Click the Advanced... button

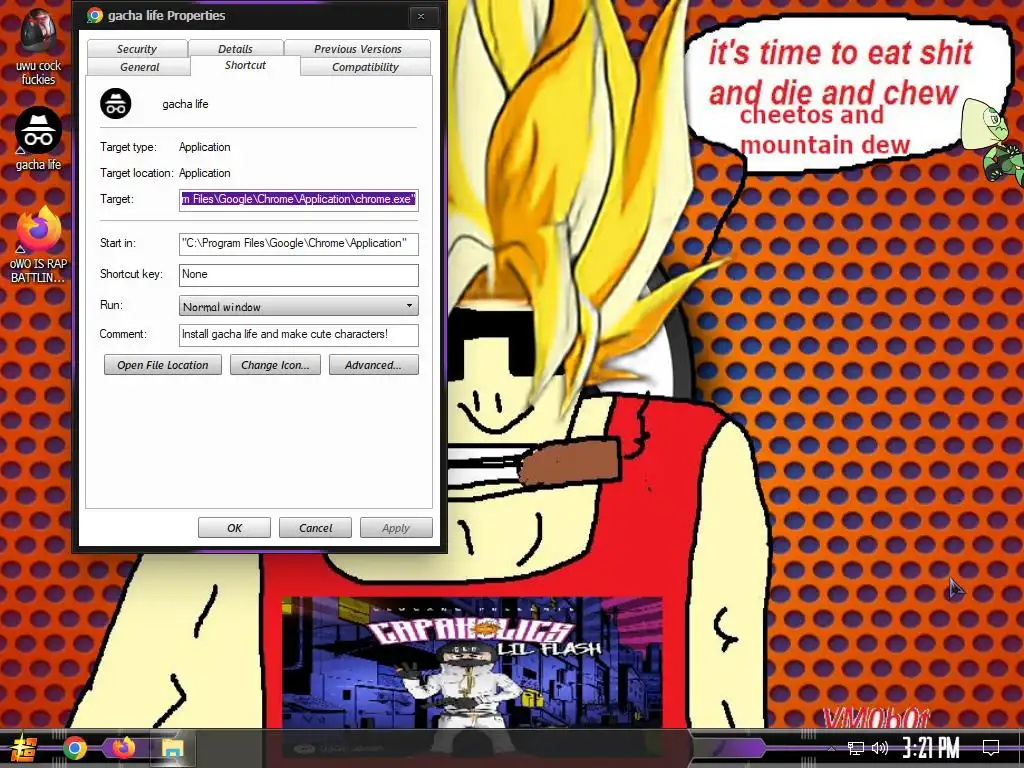pos(374,365)
